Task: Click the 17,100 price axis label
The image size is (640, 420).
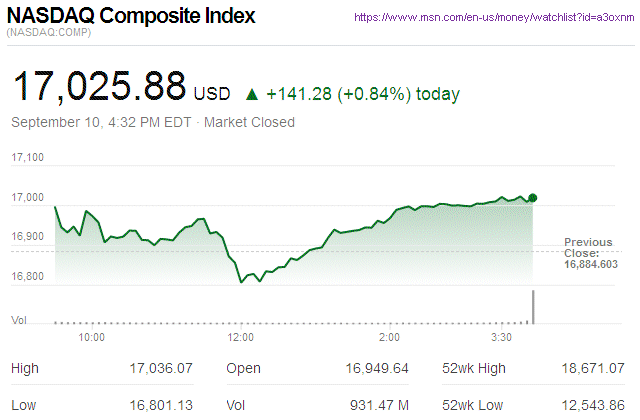Action: click(x=29, y=158)
